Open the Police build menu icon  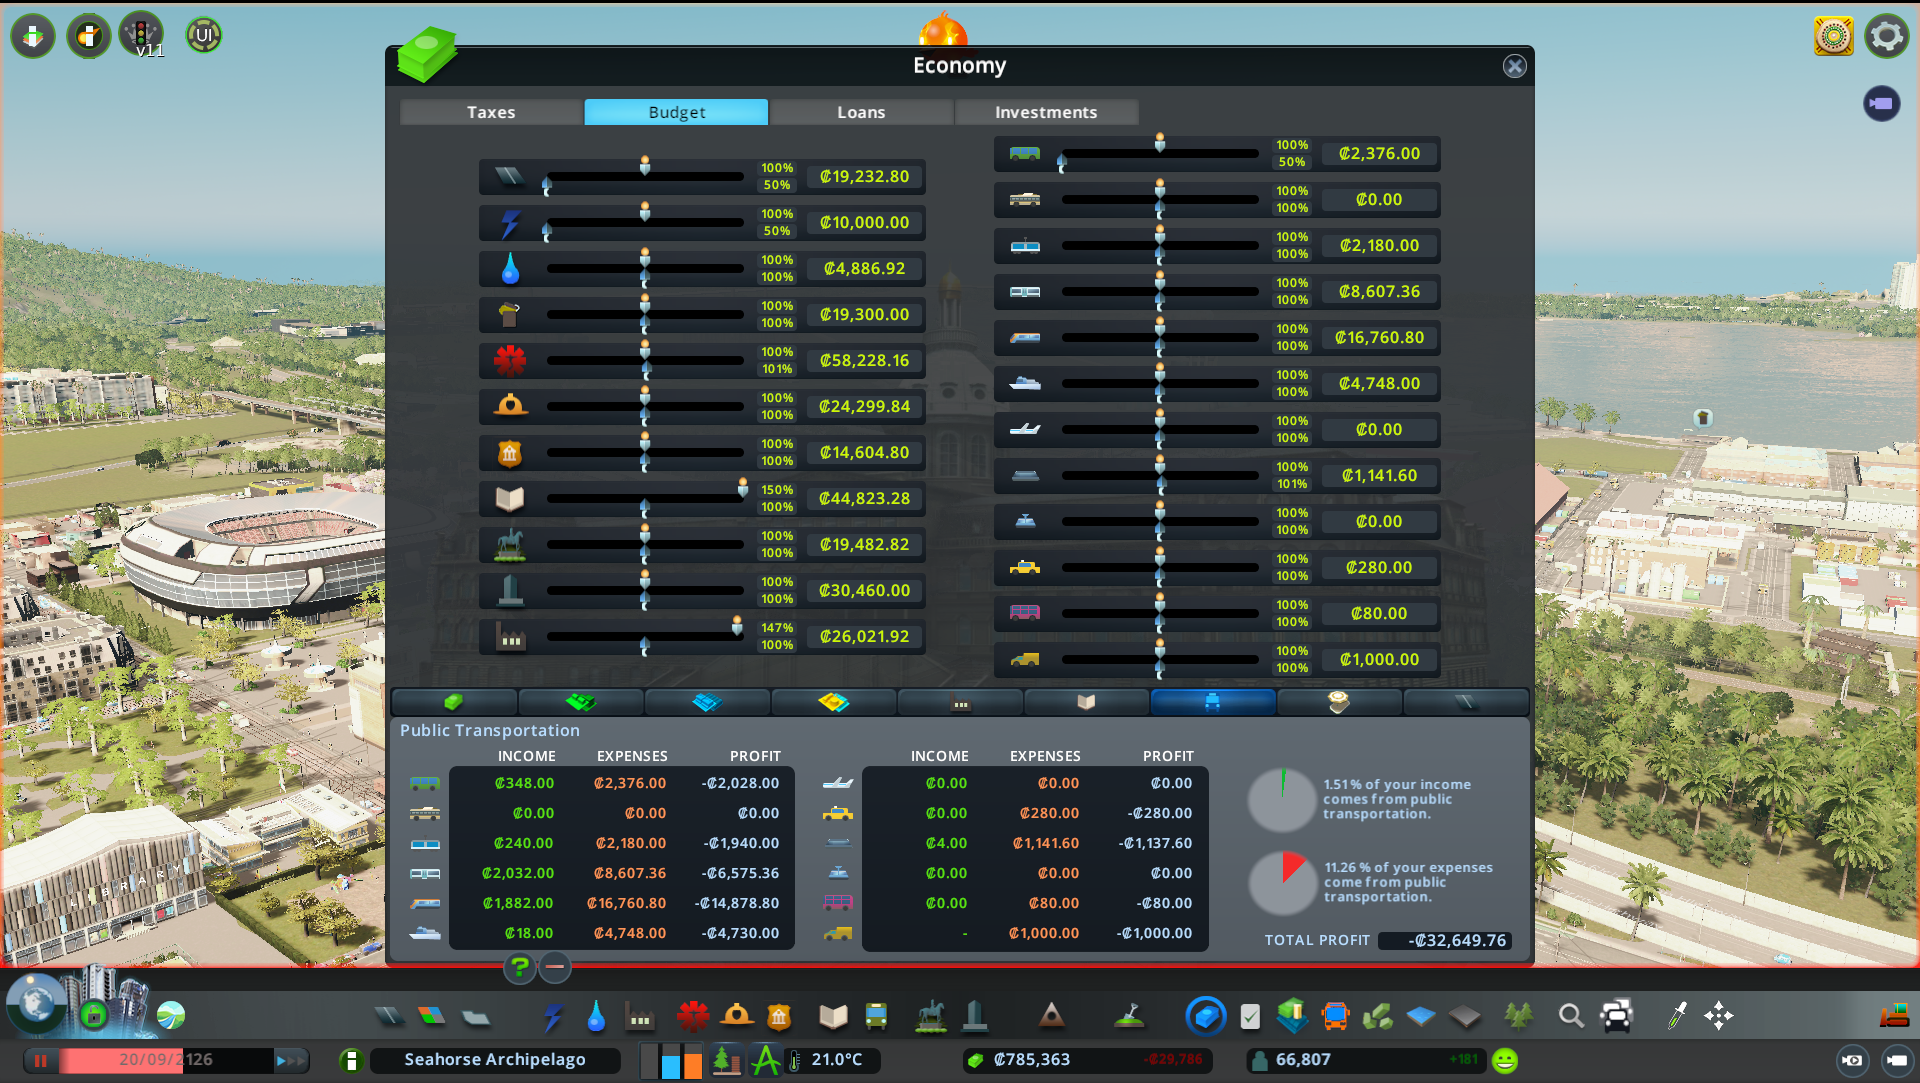pos(779,1017)
